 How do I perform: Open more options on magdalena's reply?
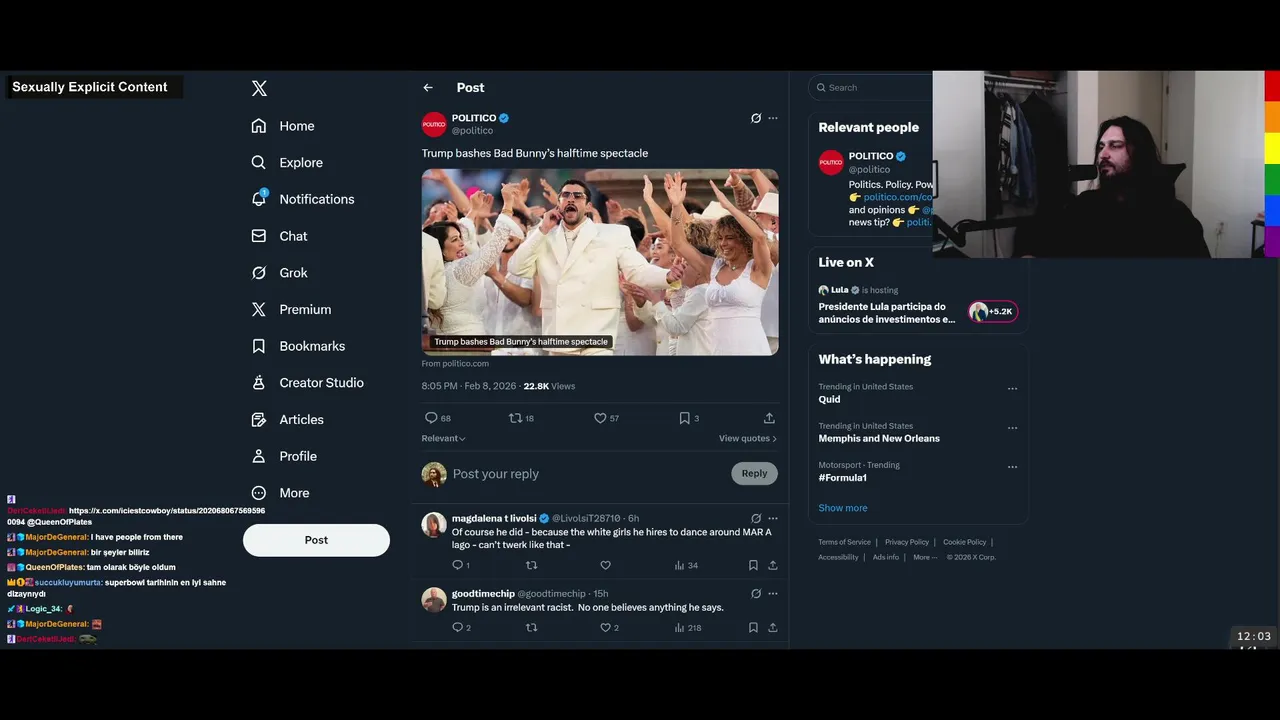tap(773, 519)
